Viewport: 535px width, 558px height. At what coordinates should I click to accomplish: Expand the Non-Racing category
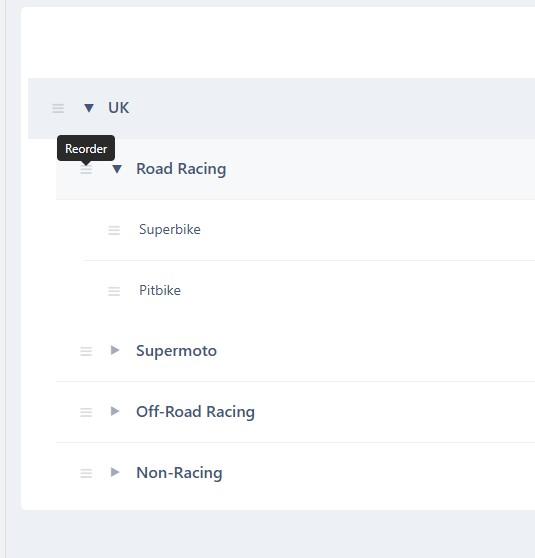(115, 472)
